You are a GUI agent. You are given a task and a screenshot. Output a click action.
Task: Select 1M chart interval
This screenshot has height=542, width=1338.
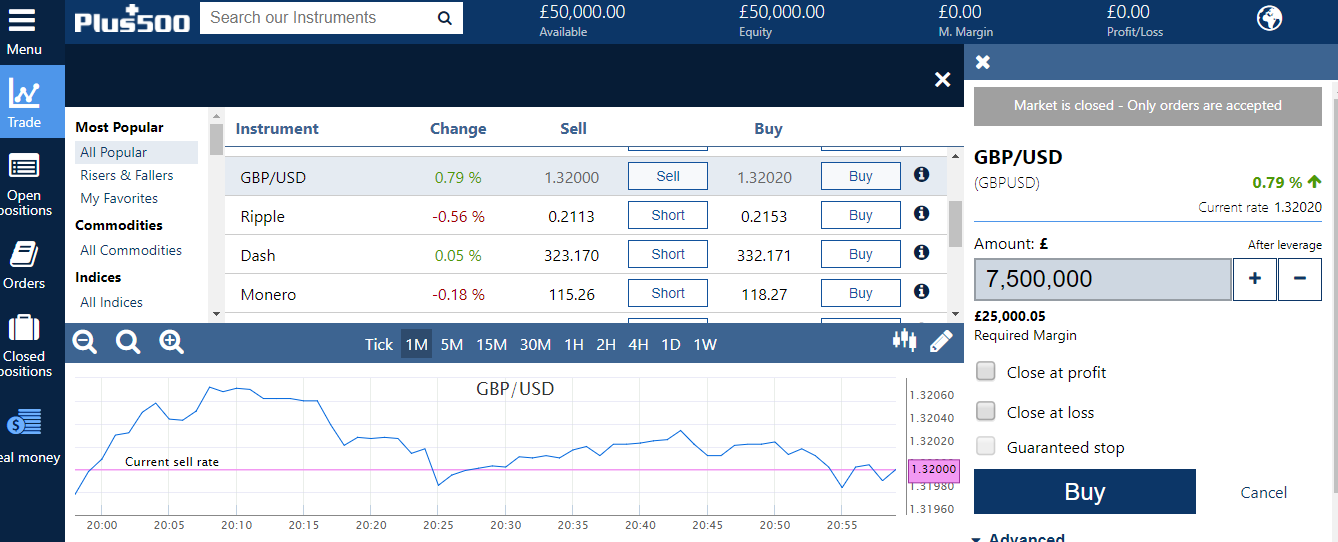point(416,344)
